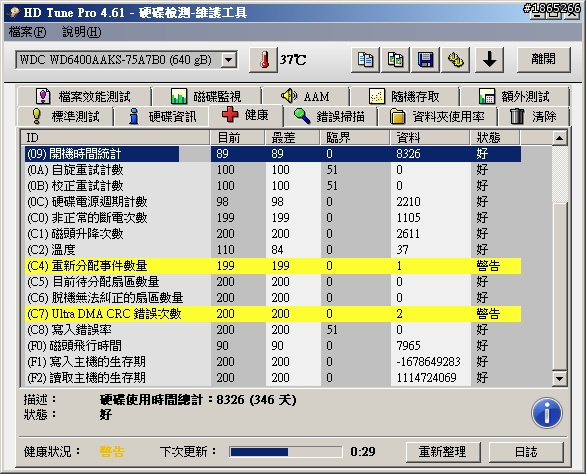Click the 重新整理 refresh button
This screenshot has height=474, width=586.
(443, 452)
